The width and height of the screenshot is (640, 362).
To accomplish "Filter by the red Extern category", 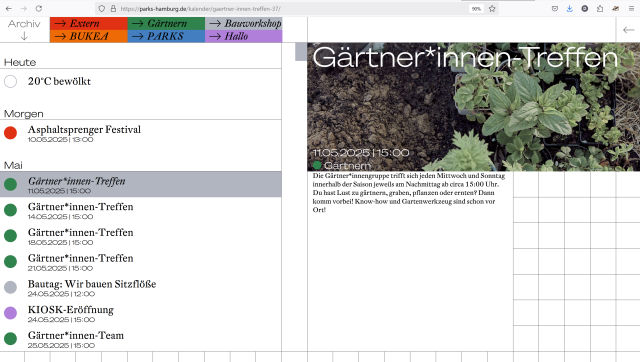I will point(89,23).
